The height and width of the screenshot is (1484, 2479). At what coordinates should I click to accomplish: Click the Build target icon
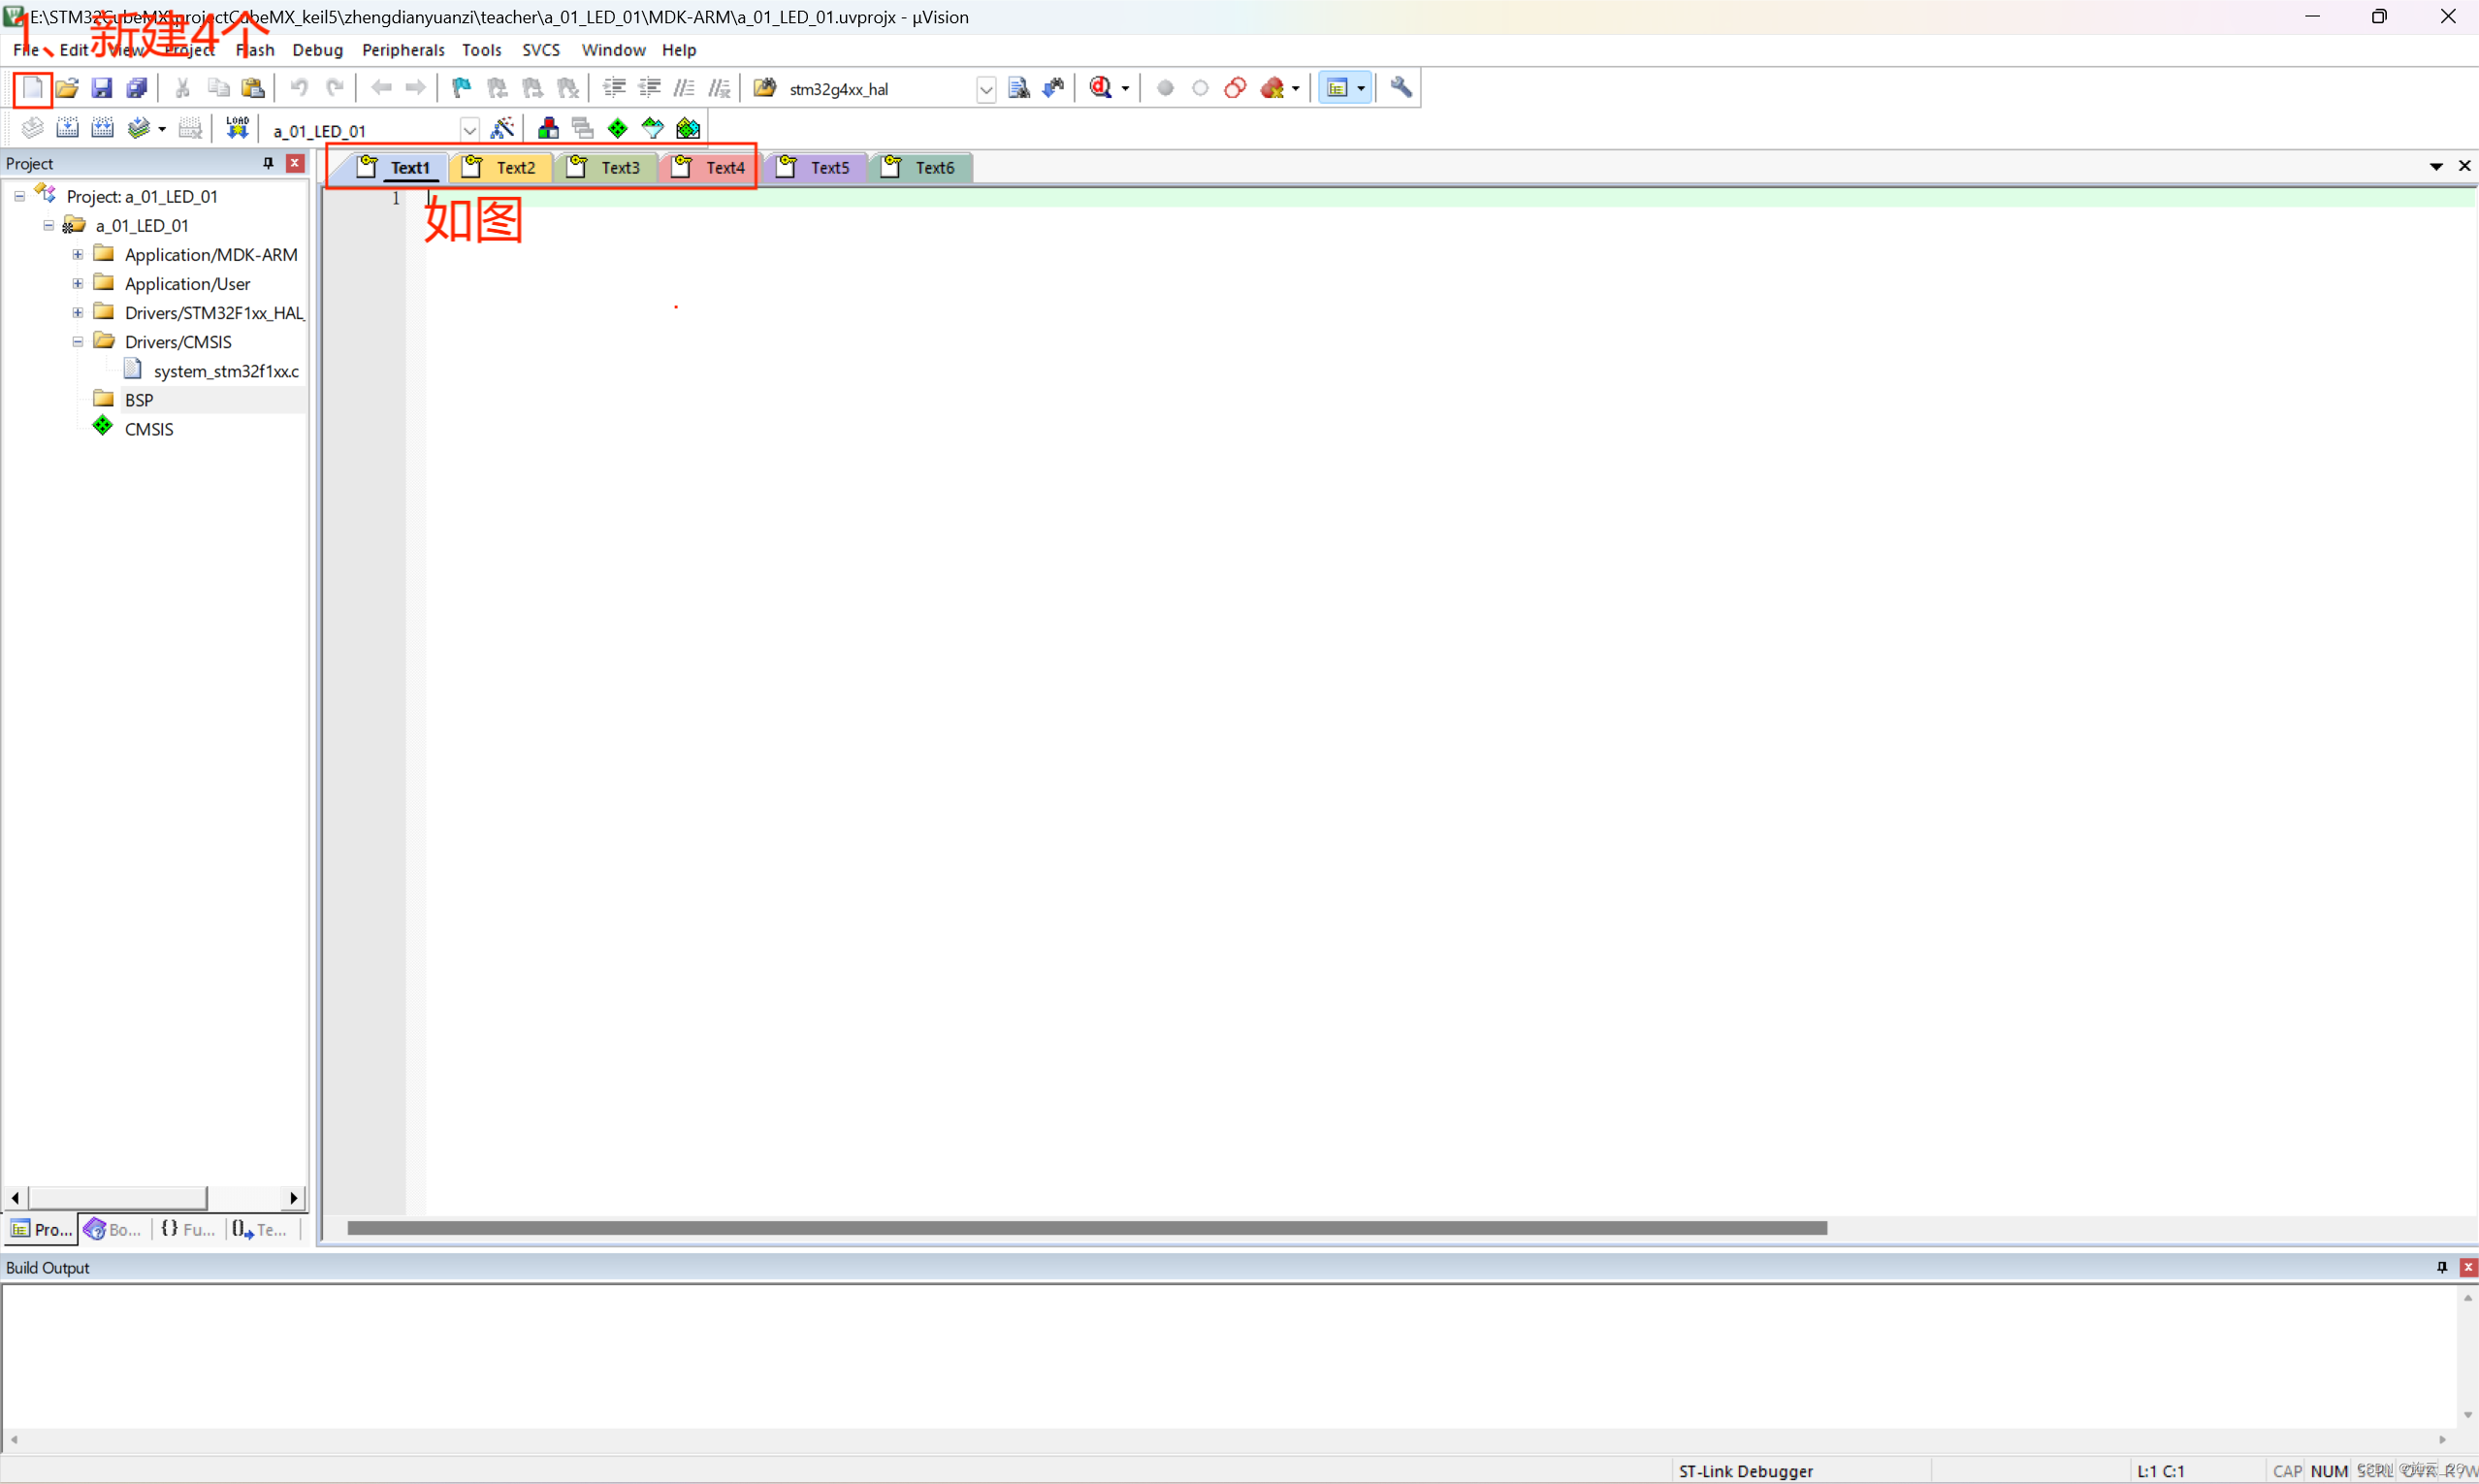tap(67, 128)
